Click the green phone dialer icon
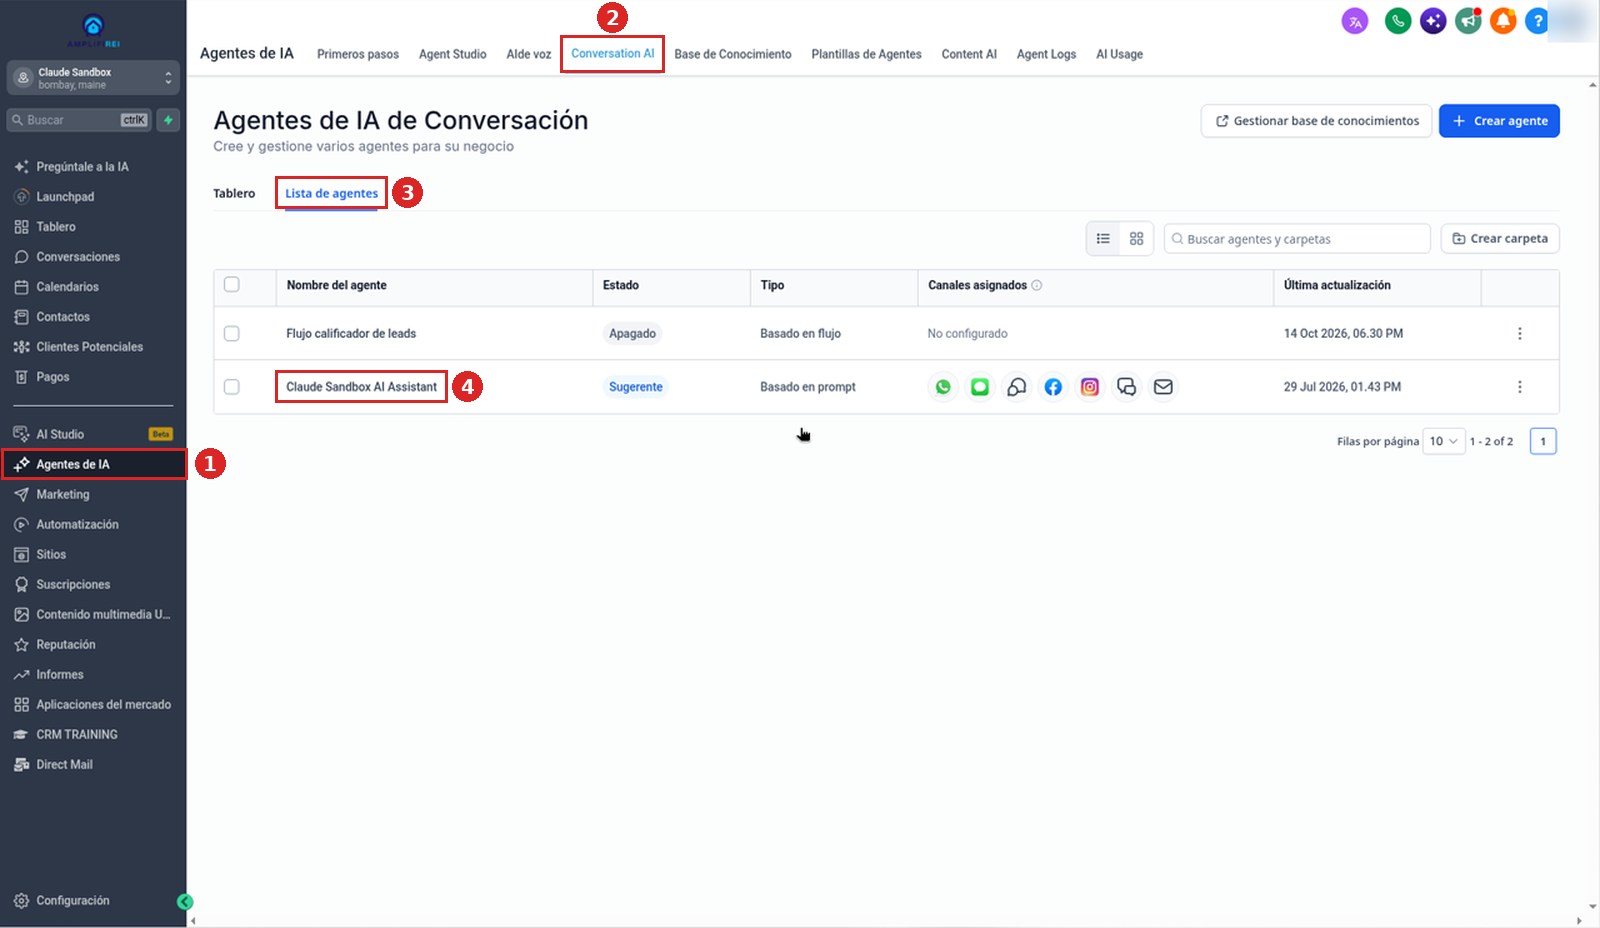Screen dimensions: 1600x928 coord(1397,21)
